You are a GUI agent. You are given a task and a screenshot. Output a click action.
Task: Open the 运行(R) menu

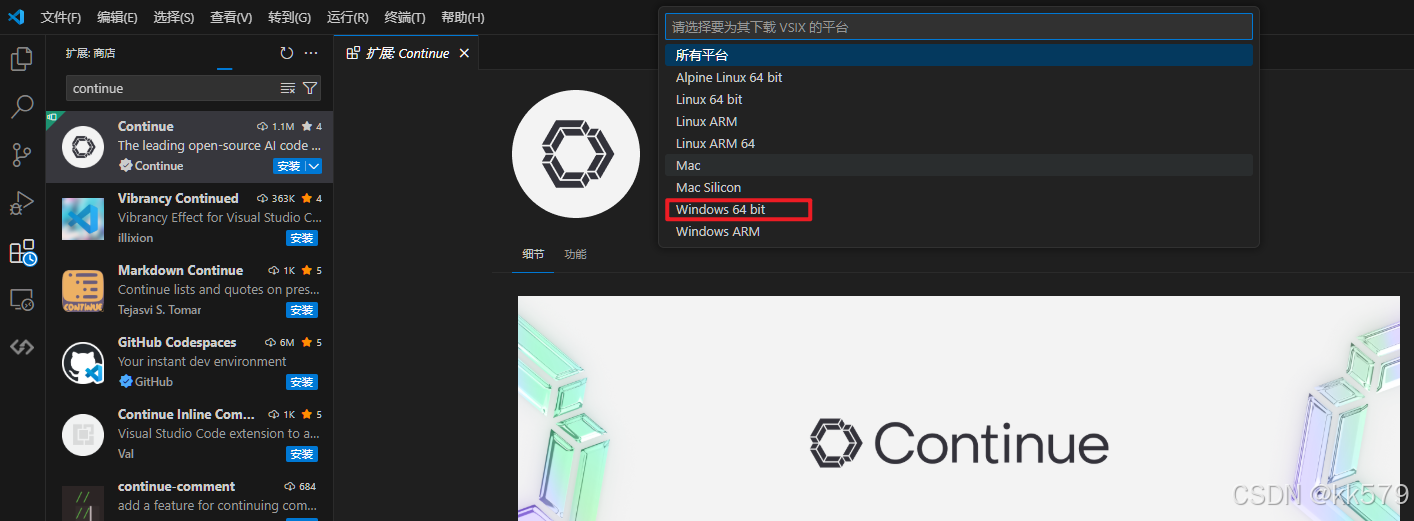pos(348,18)
